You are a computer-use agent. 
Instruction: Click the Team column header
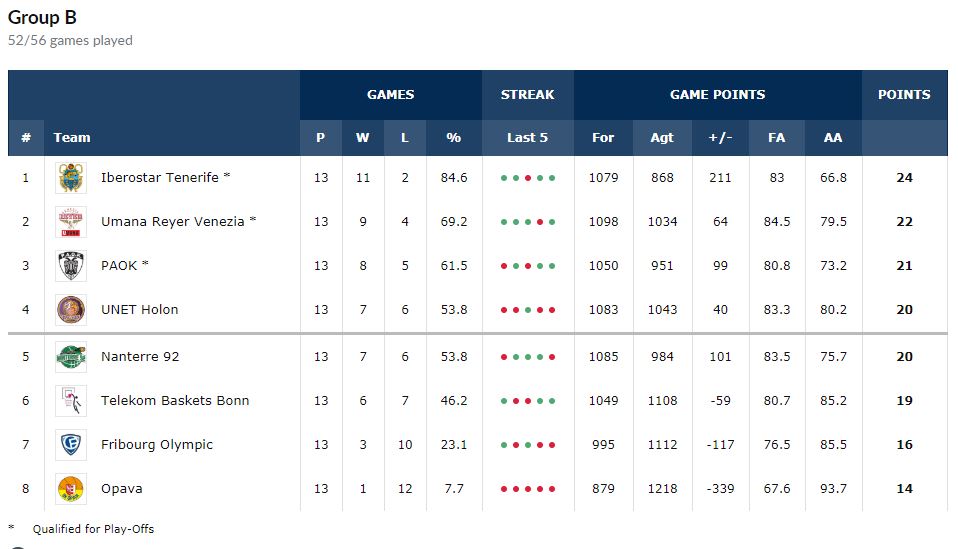coord(72,138)
